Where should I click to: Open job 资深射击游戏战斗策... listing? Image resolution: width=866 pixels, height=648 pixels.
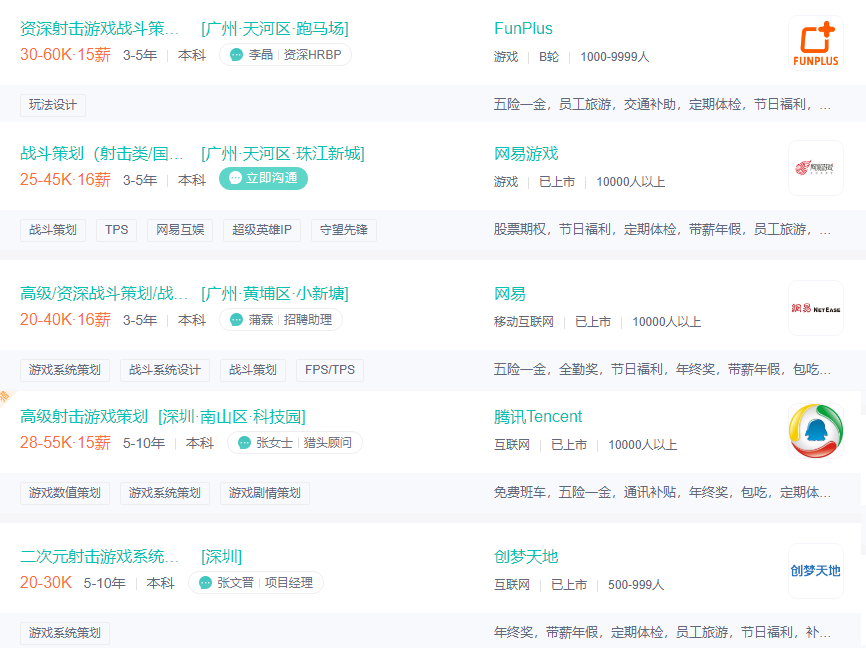pyautogui.click(x=99, y=29)
